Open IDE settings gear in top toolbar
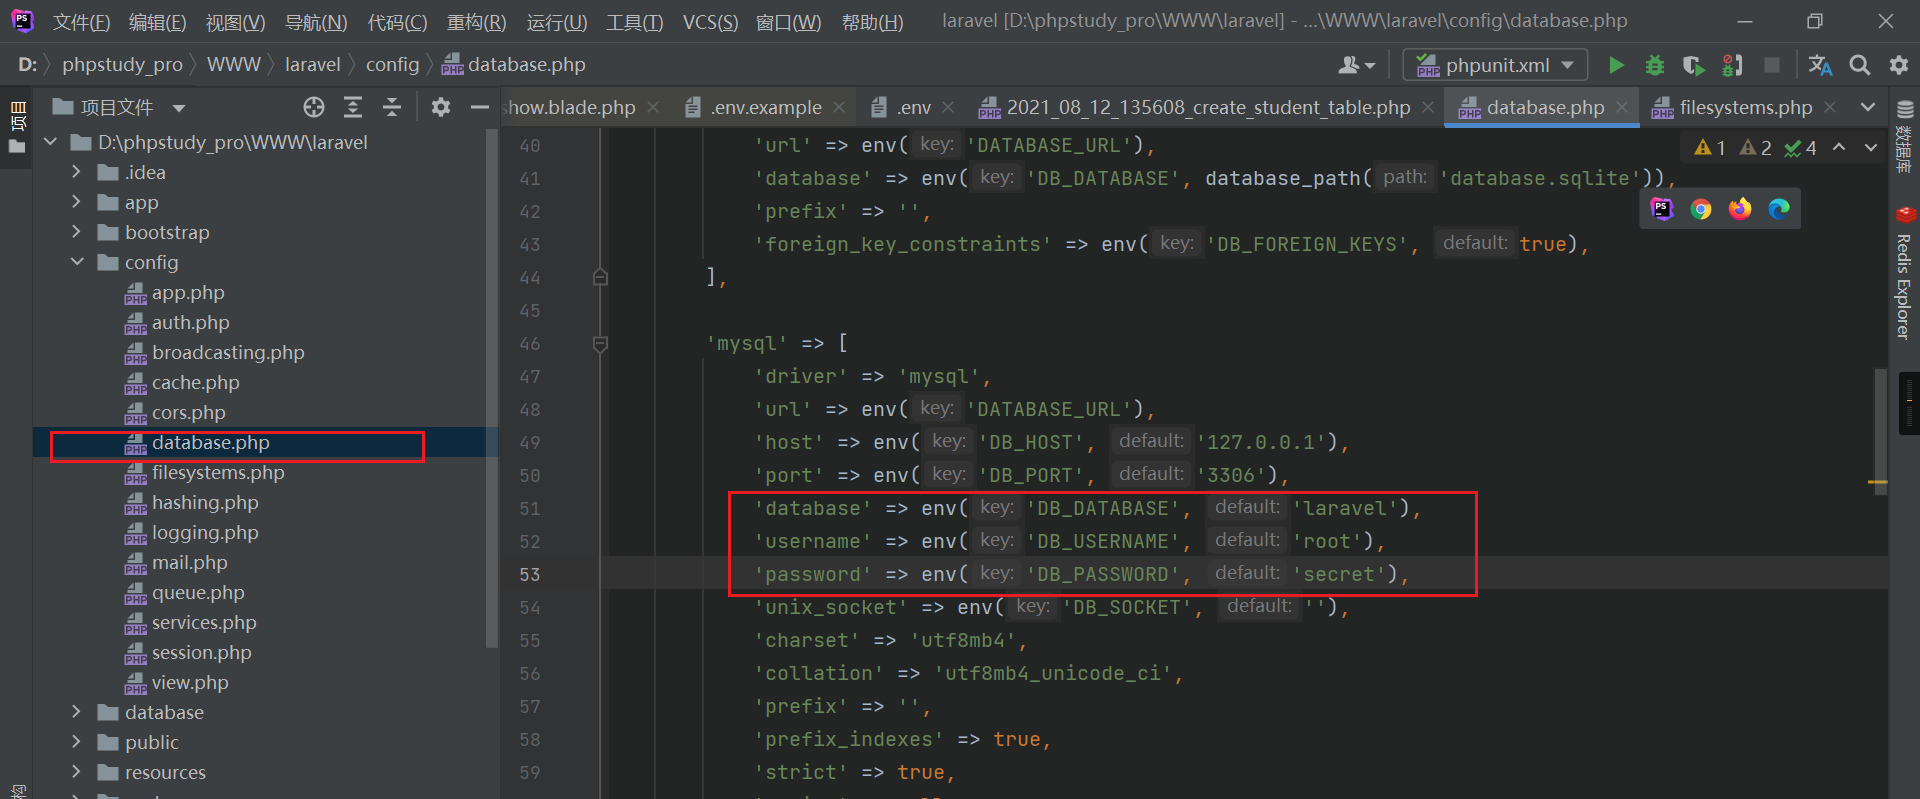 coord(1899,65)
